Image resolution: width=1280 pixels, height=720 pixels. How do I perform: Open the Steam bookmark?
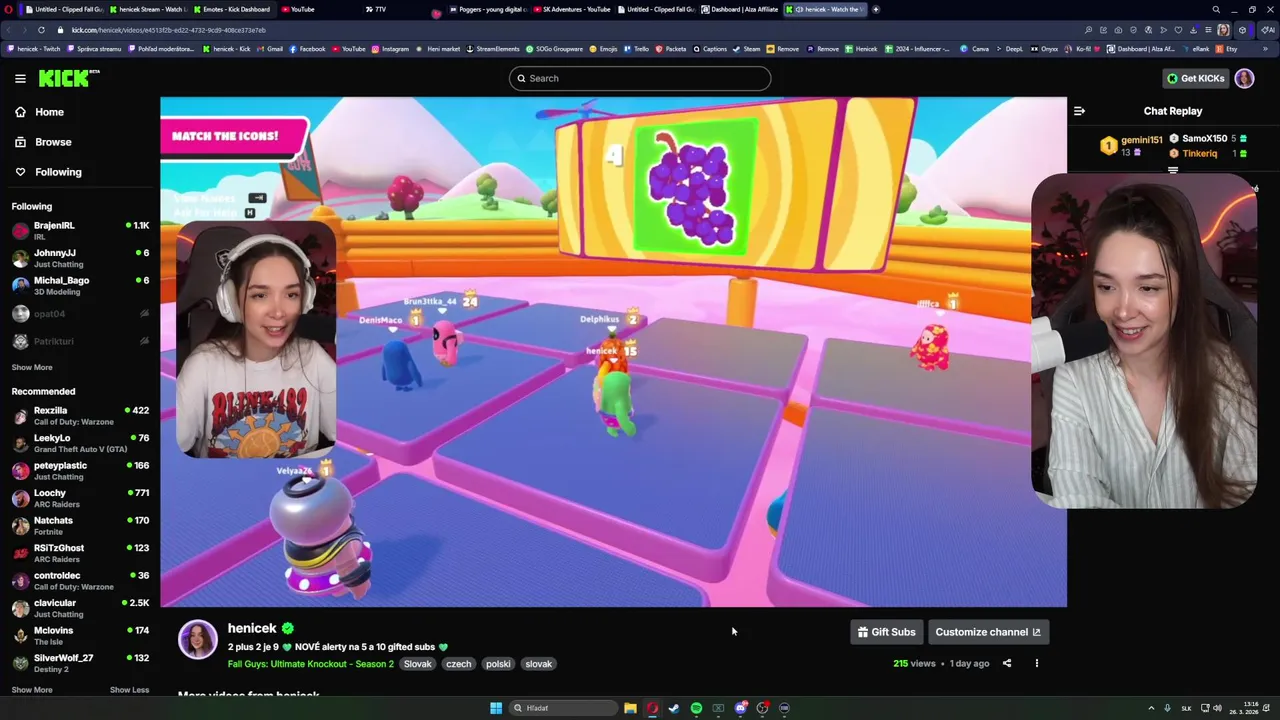pos(747,49)
